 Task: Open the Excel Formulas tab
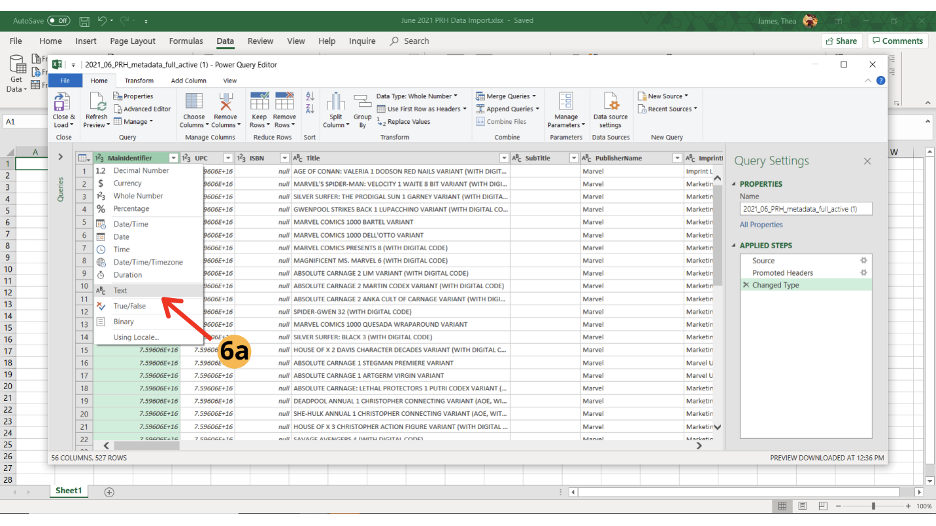coord(186,41)
